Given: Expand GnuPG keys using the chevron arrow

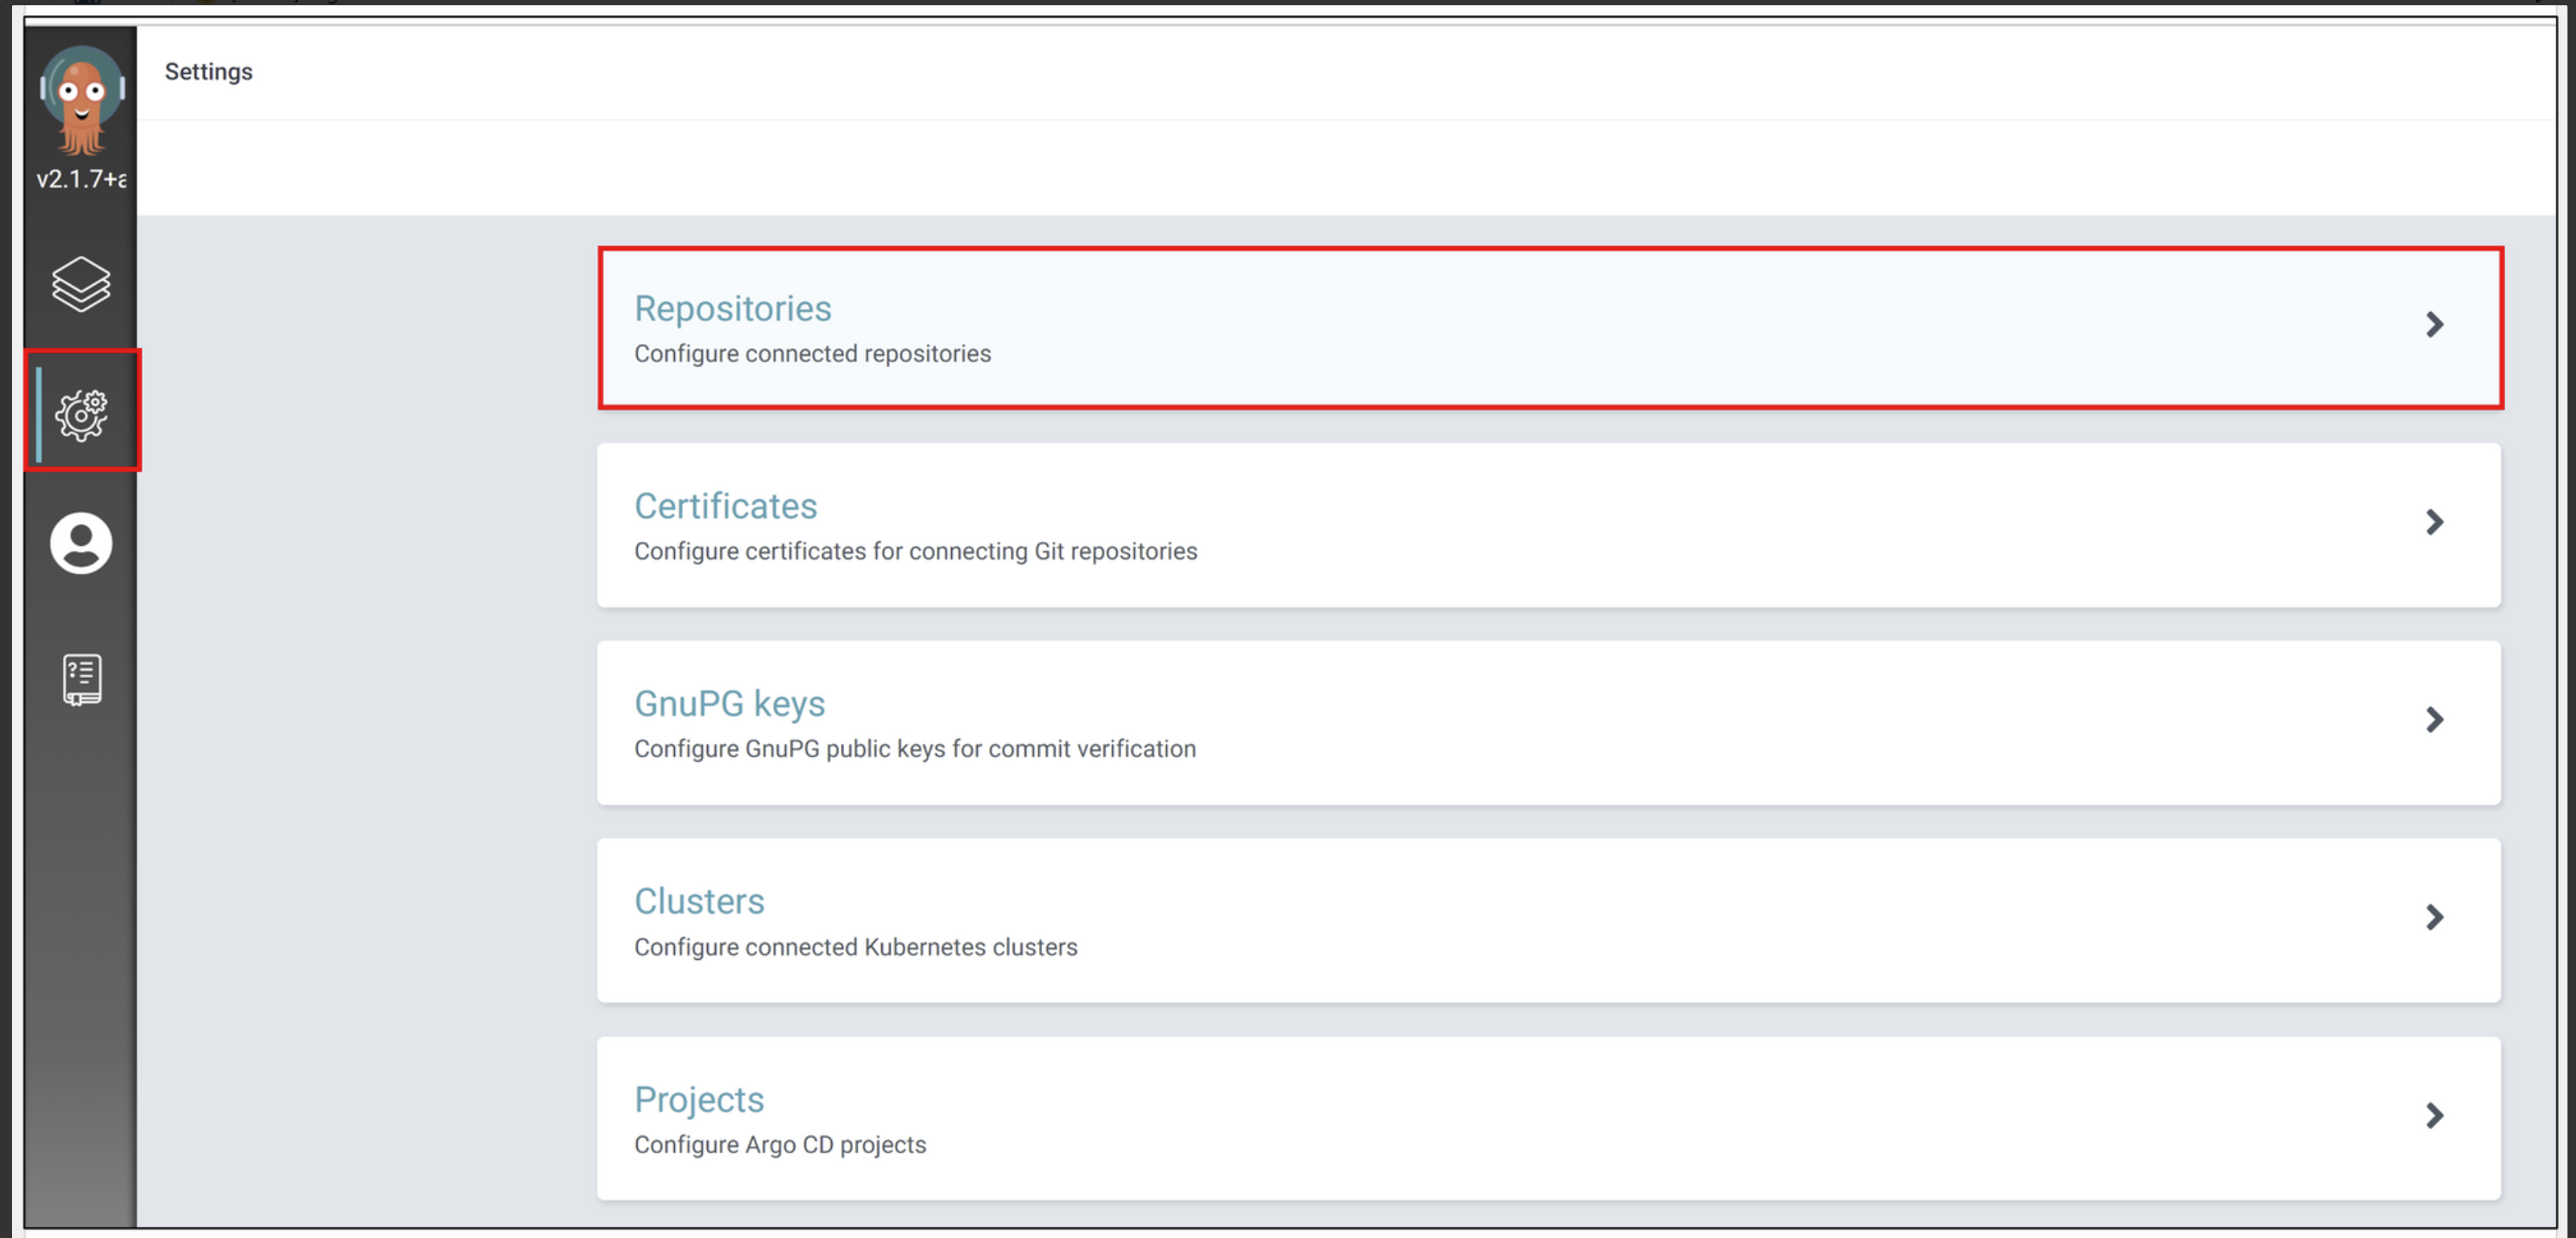Looking at the screenshot, I should tap(2434, 720).
